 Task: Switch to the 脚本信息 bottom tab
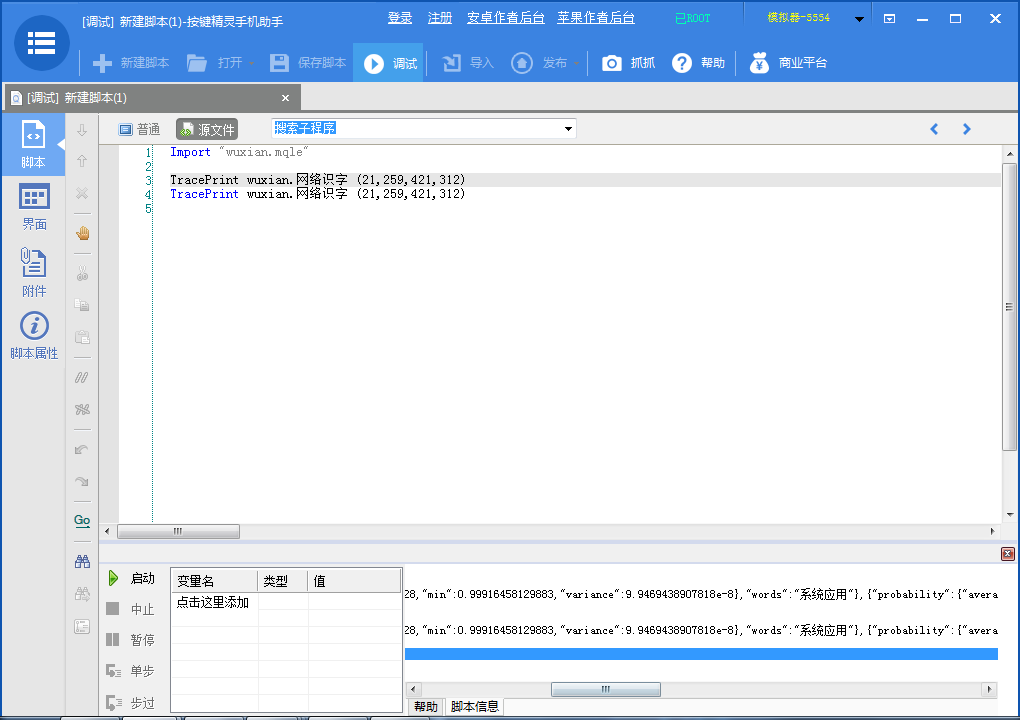pyautogui.click(x=474, y=707)
